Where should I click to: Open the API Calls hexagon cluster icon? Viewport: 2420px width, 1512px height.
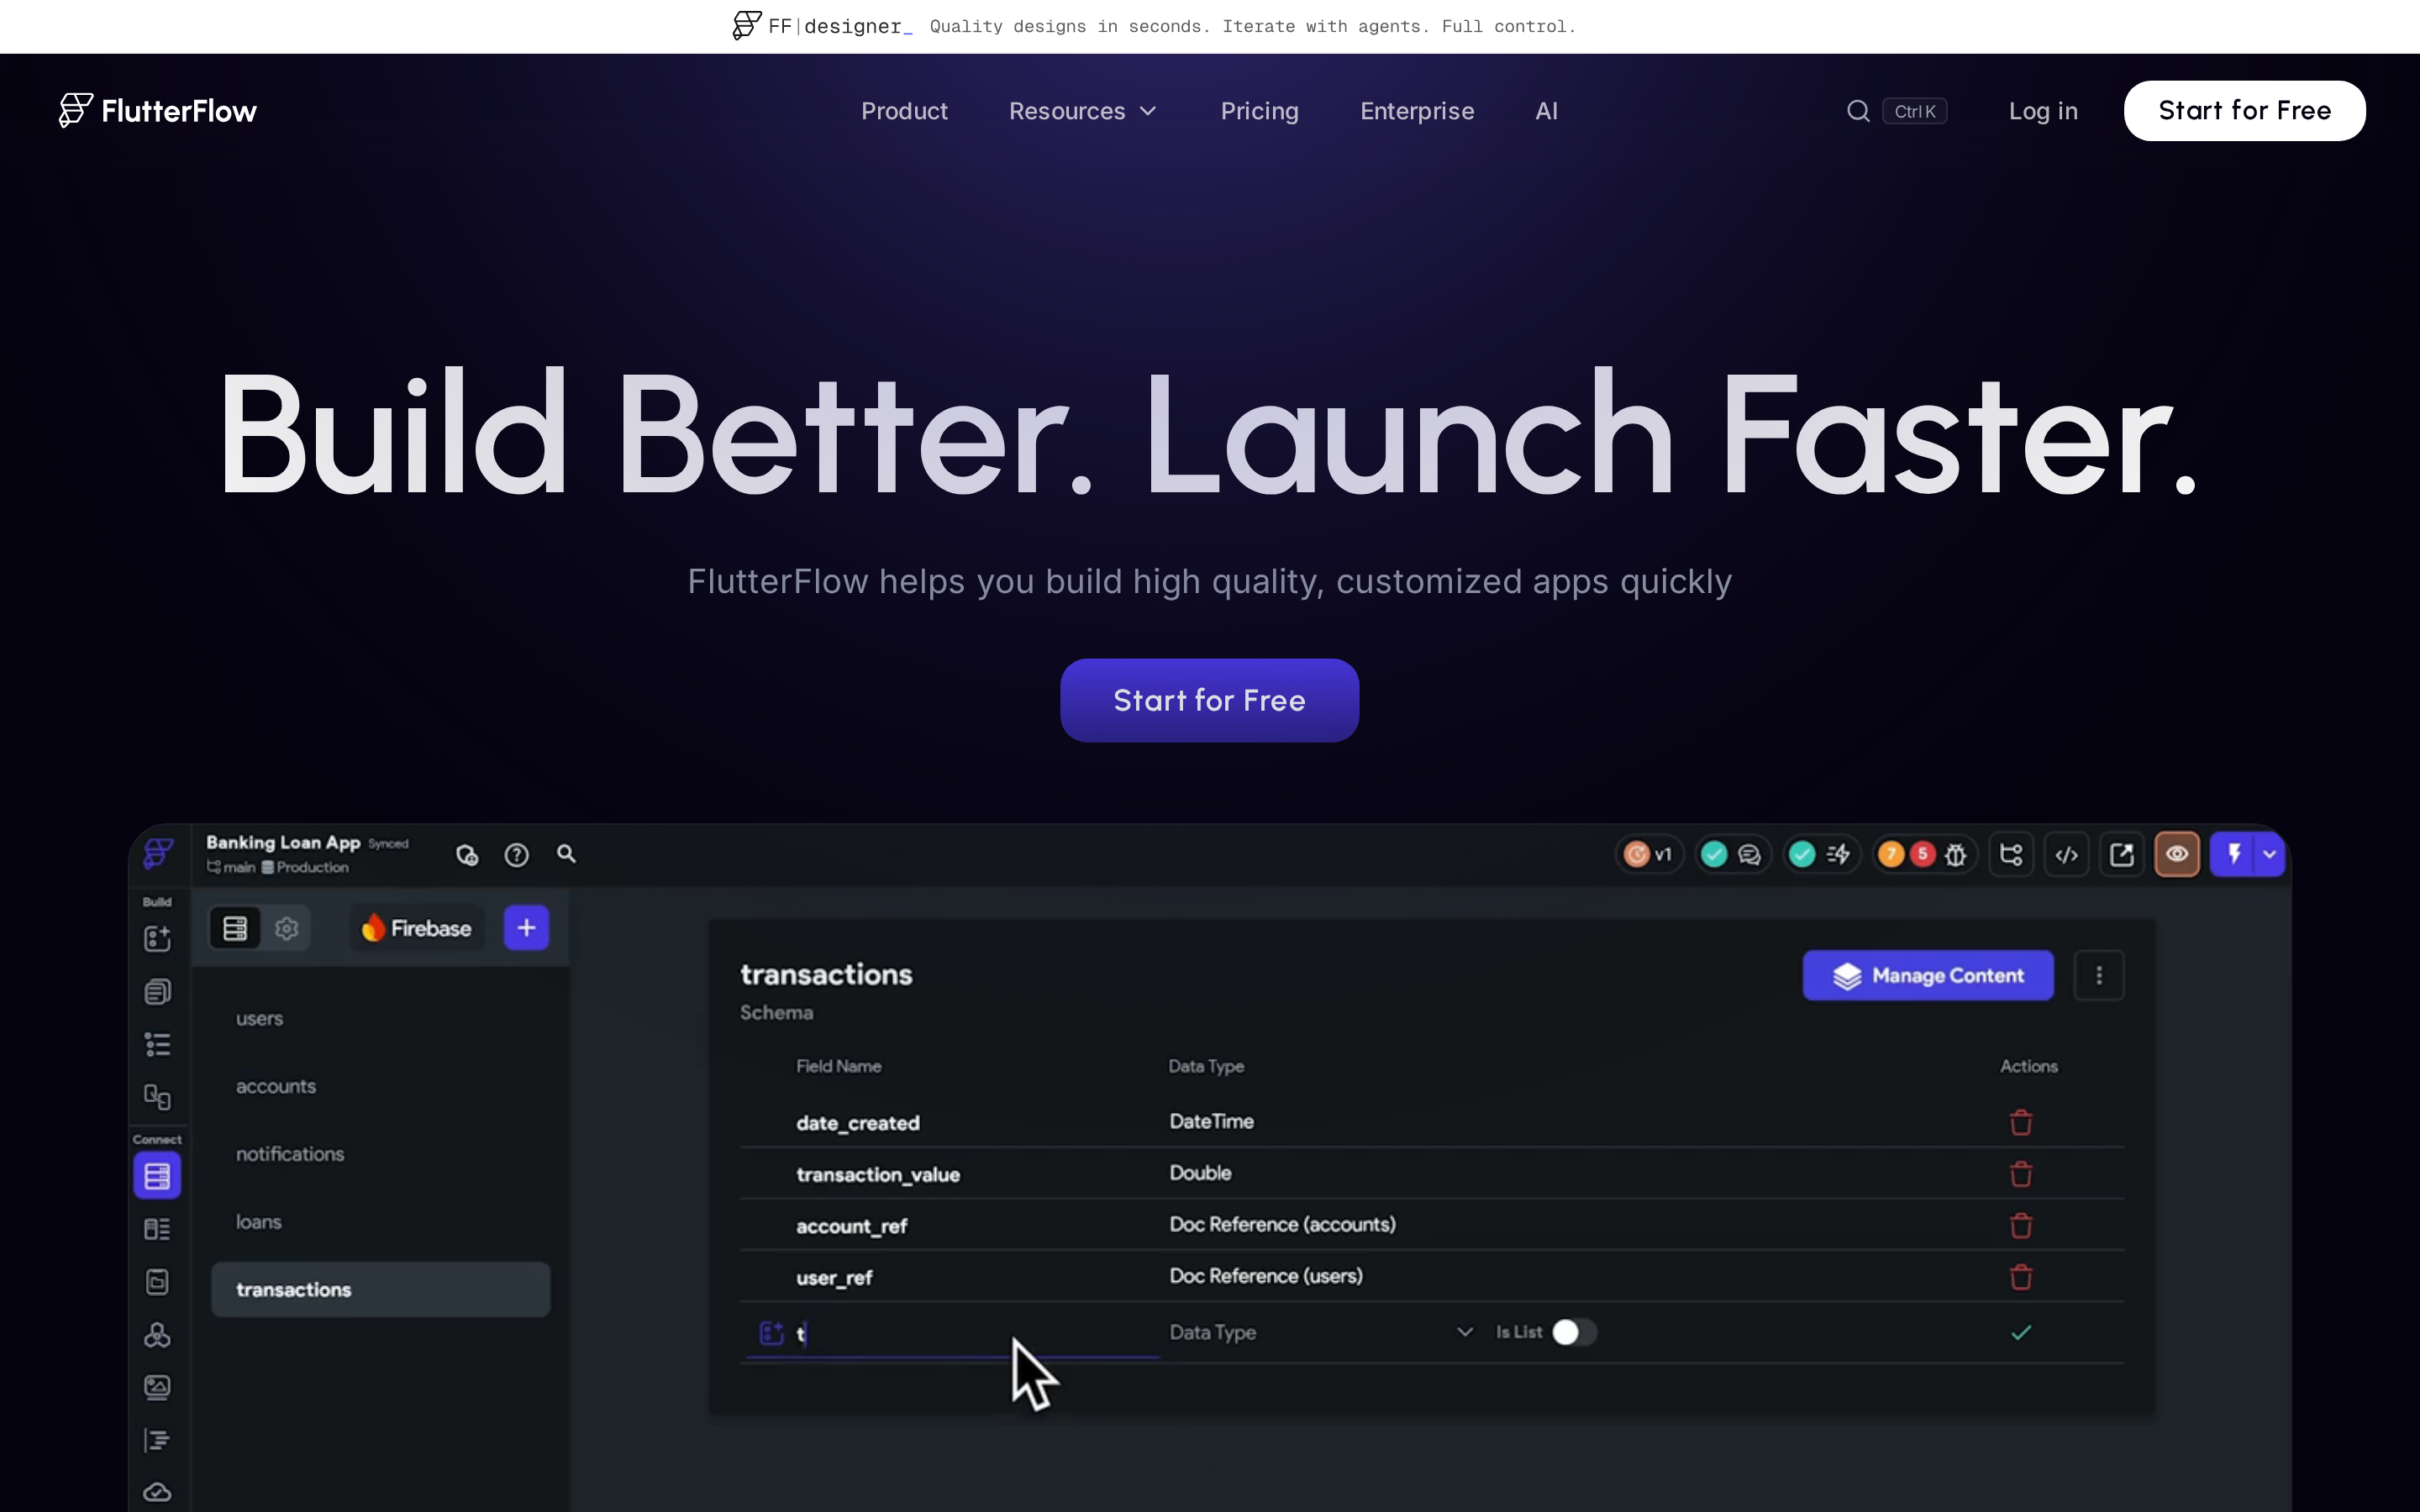pos(157,1335)
